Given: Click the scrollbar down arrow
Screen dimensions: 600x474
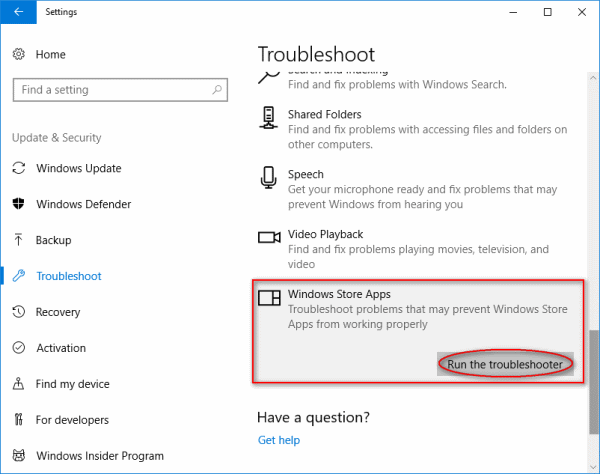Looking at the screenshot, I should 593,467.
